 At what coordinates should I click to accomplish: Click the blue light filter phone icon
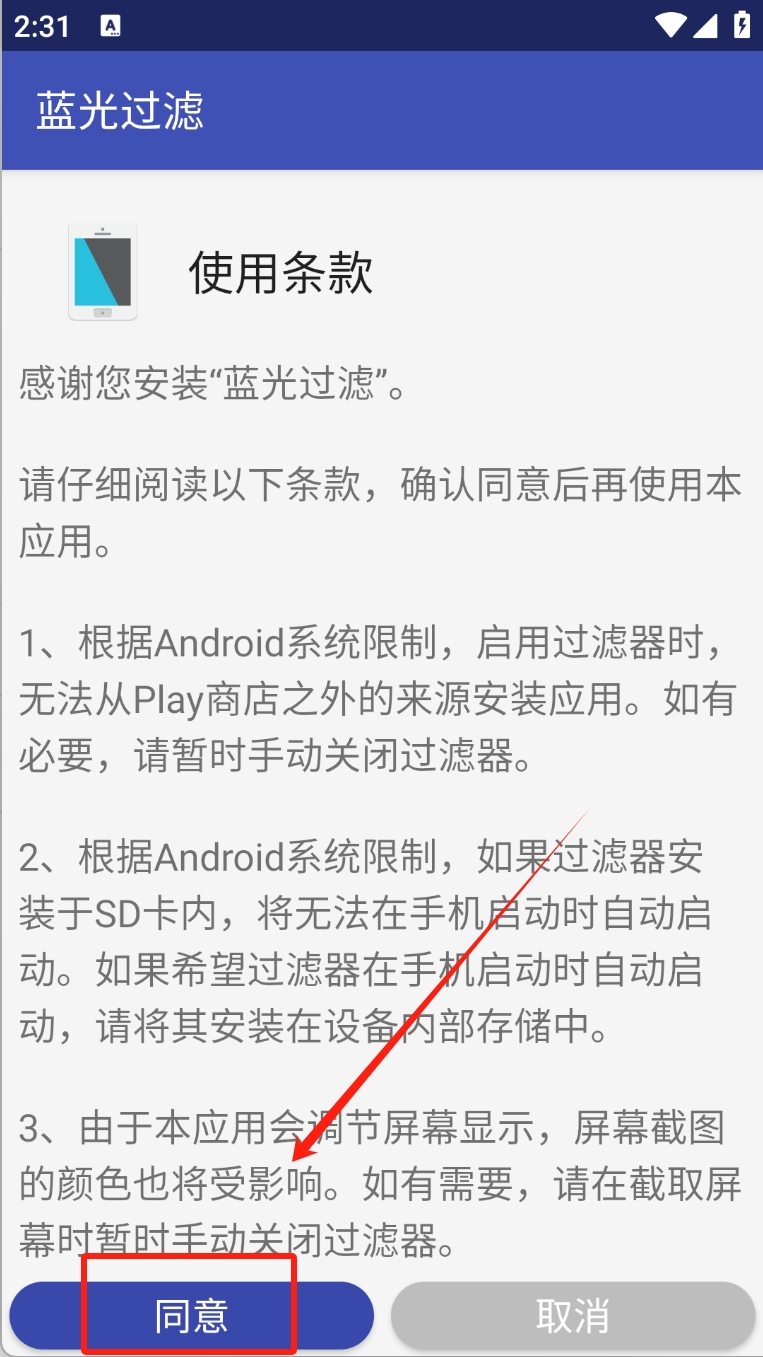pos(103,272)
